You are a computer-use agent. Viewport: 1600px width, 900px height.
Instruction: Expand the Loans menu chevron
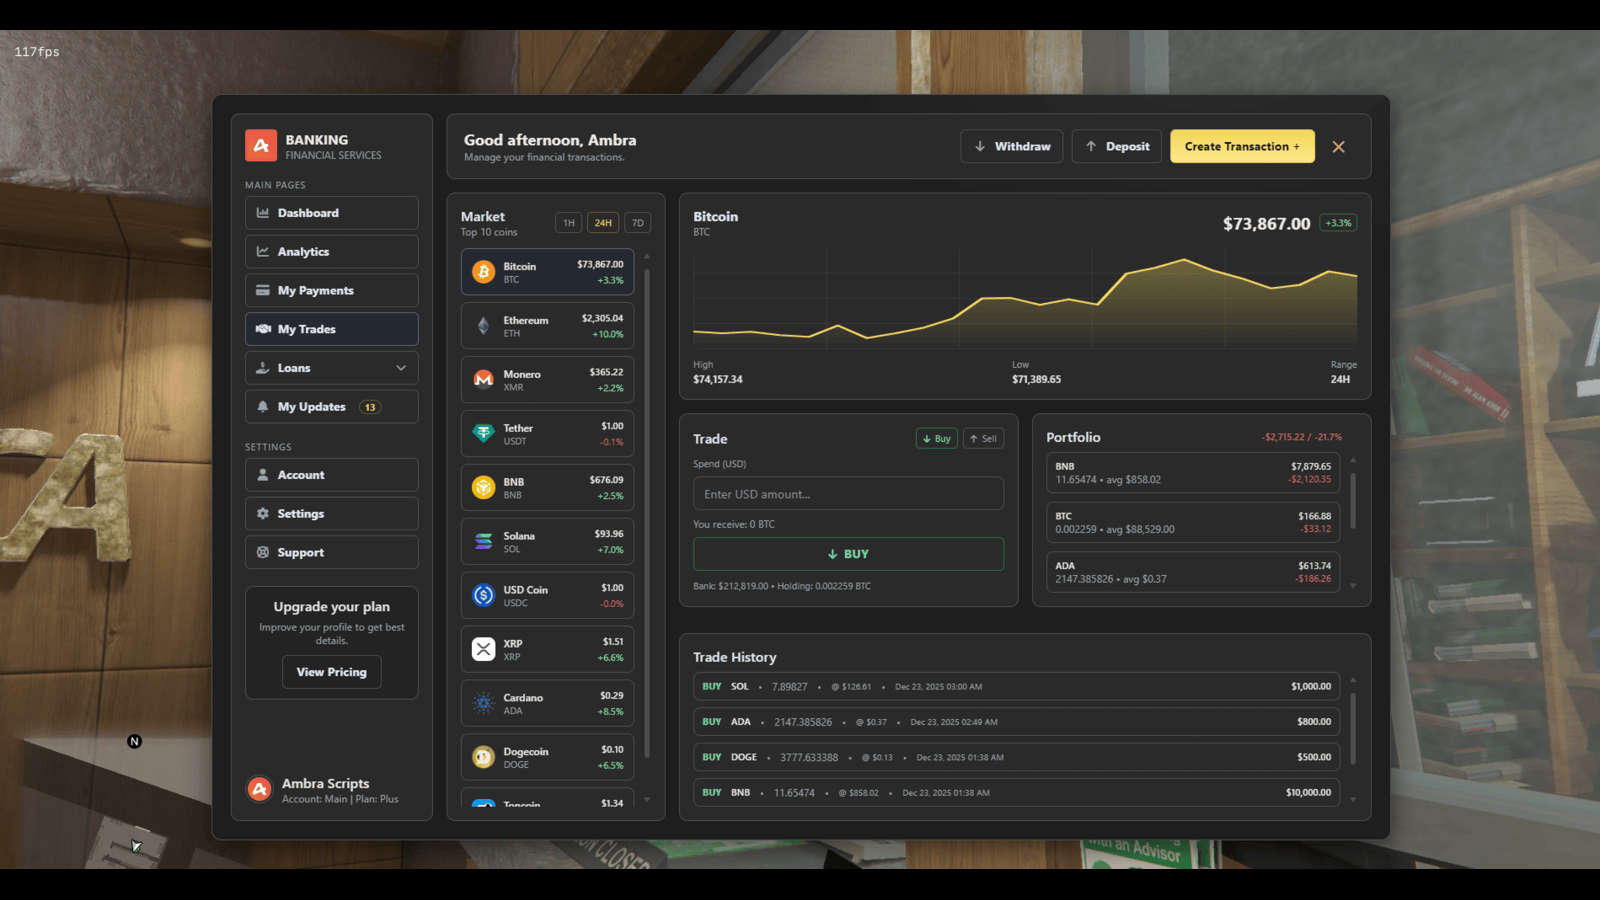[401, 368]
